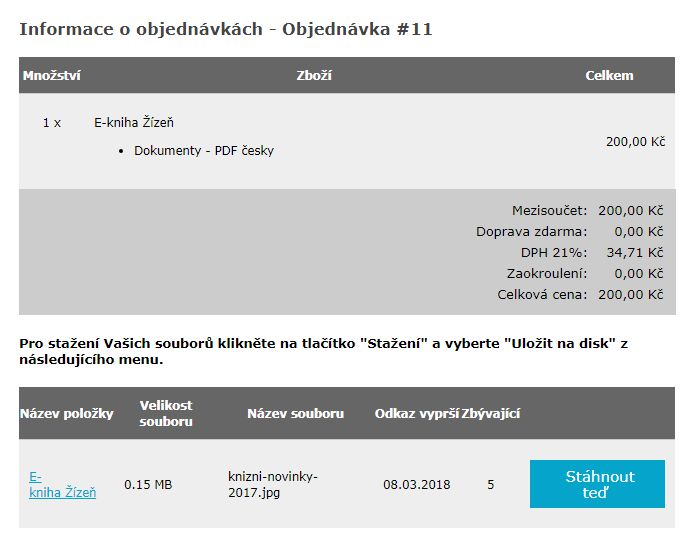Click the Celkem column header
The width and height of the screenshot is (689, 544).
pos(609,75)
